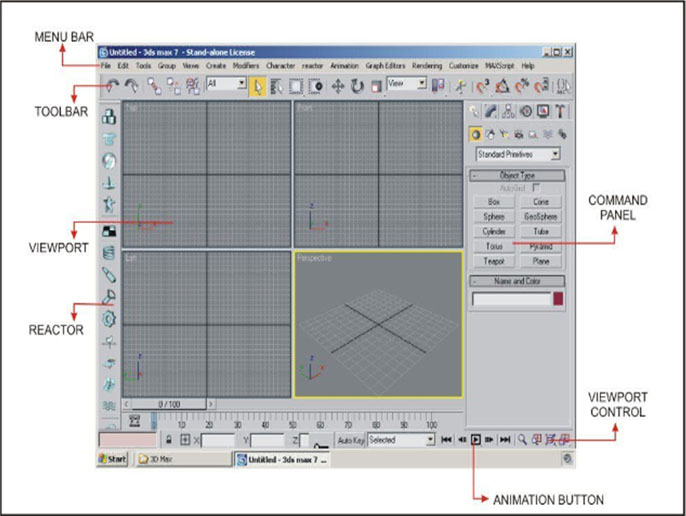Open the Rendering menu
The height and width of the screenshot is (516, 686).
pyautogui.click(x=427, y=66)
